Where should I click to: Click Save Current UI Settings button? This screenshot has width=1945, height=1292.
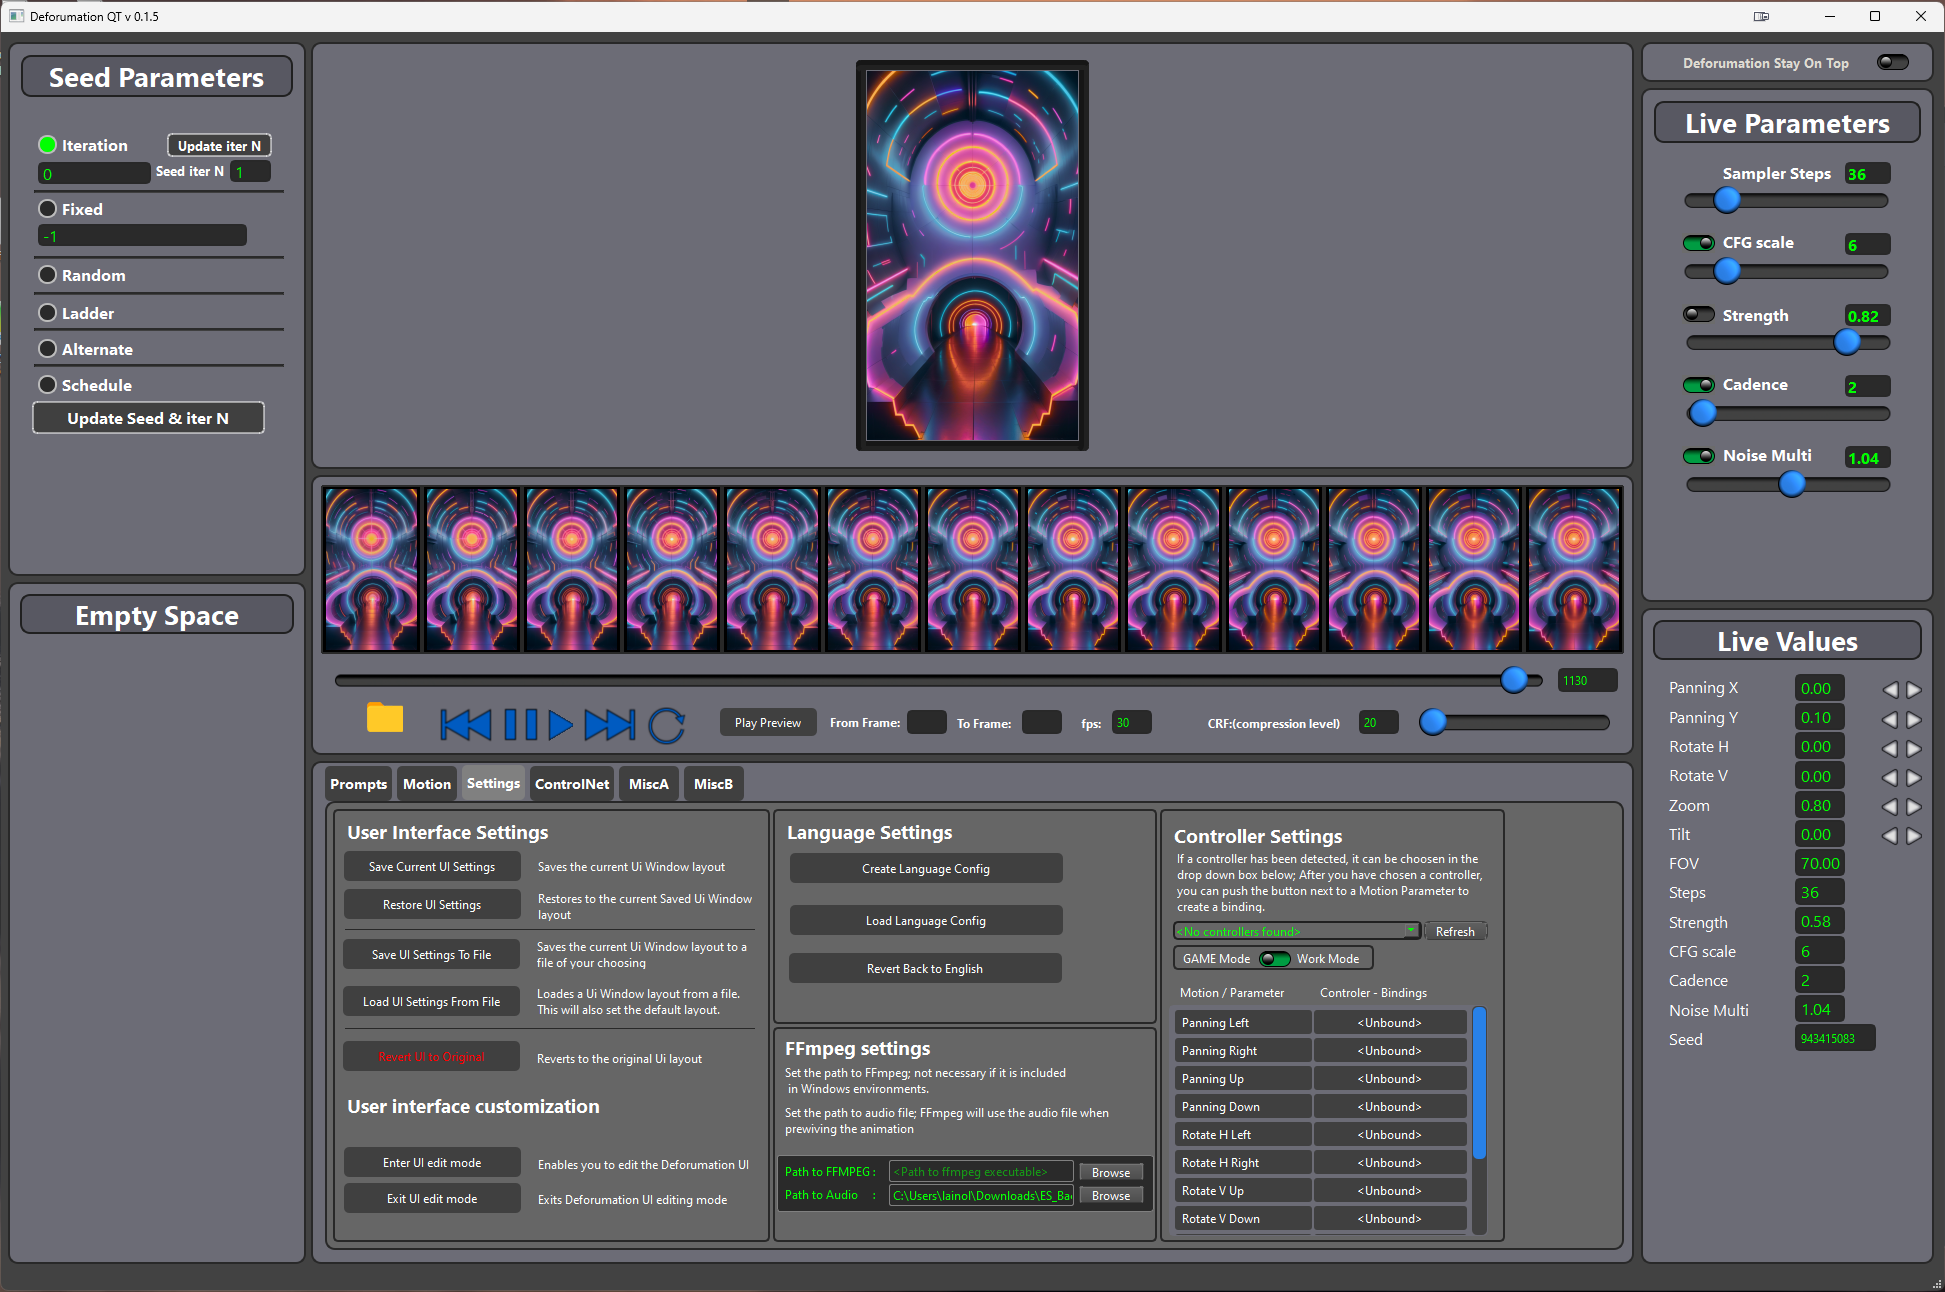(432, 867)
